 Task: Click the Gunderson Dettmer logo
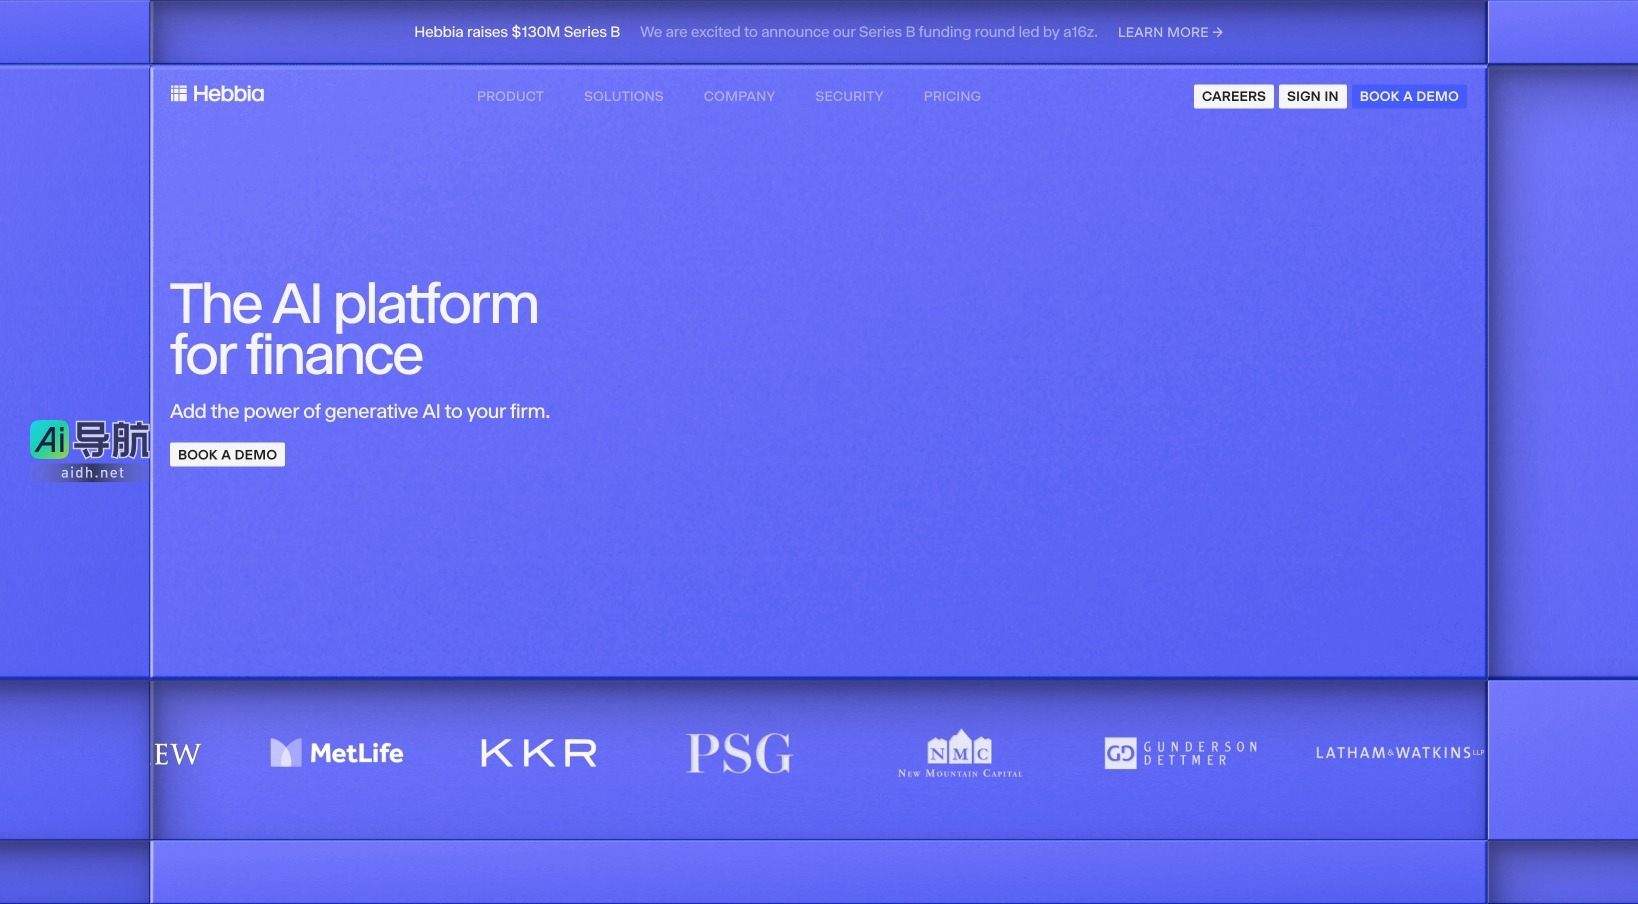click(x=1181, y=753)
